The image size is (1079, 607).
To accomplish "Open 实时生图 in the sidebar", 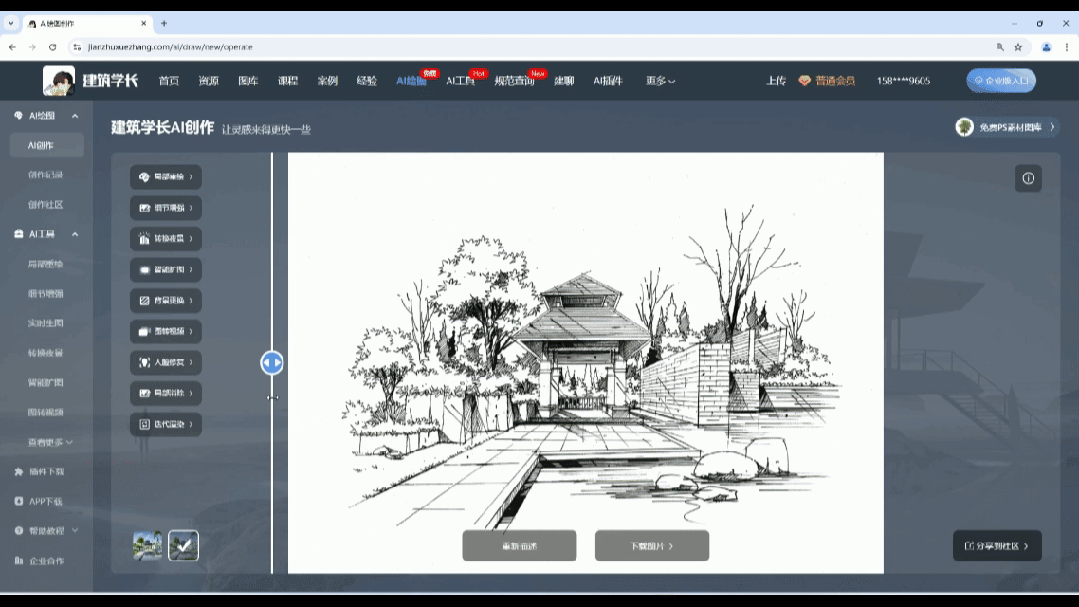I will click(x=45, y=323).
